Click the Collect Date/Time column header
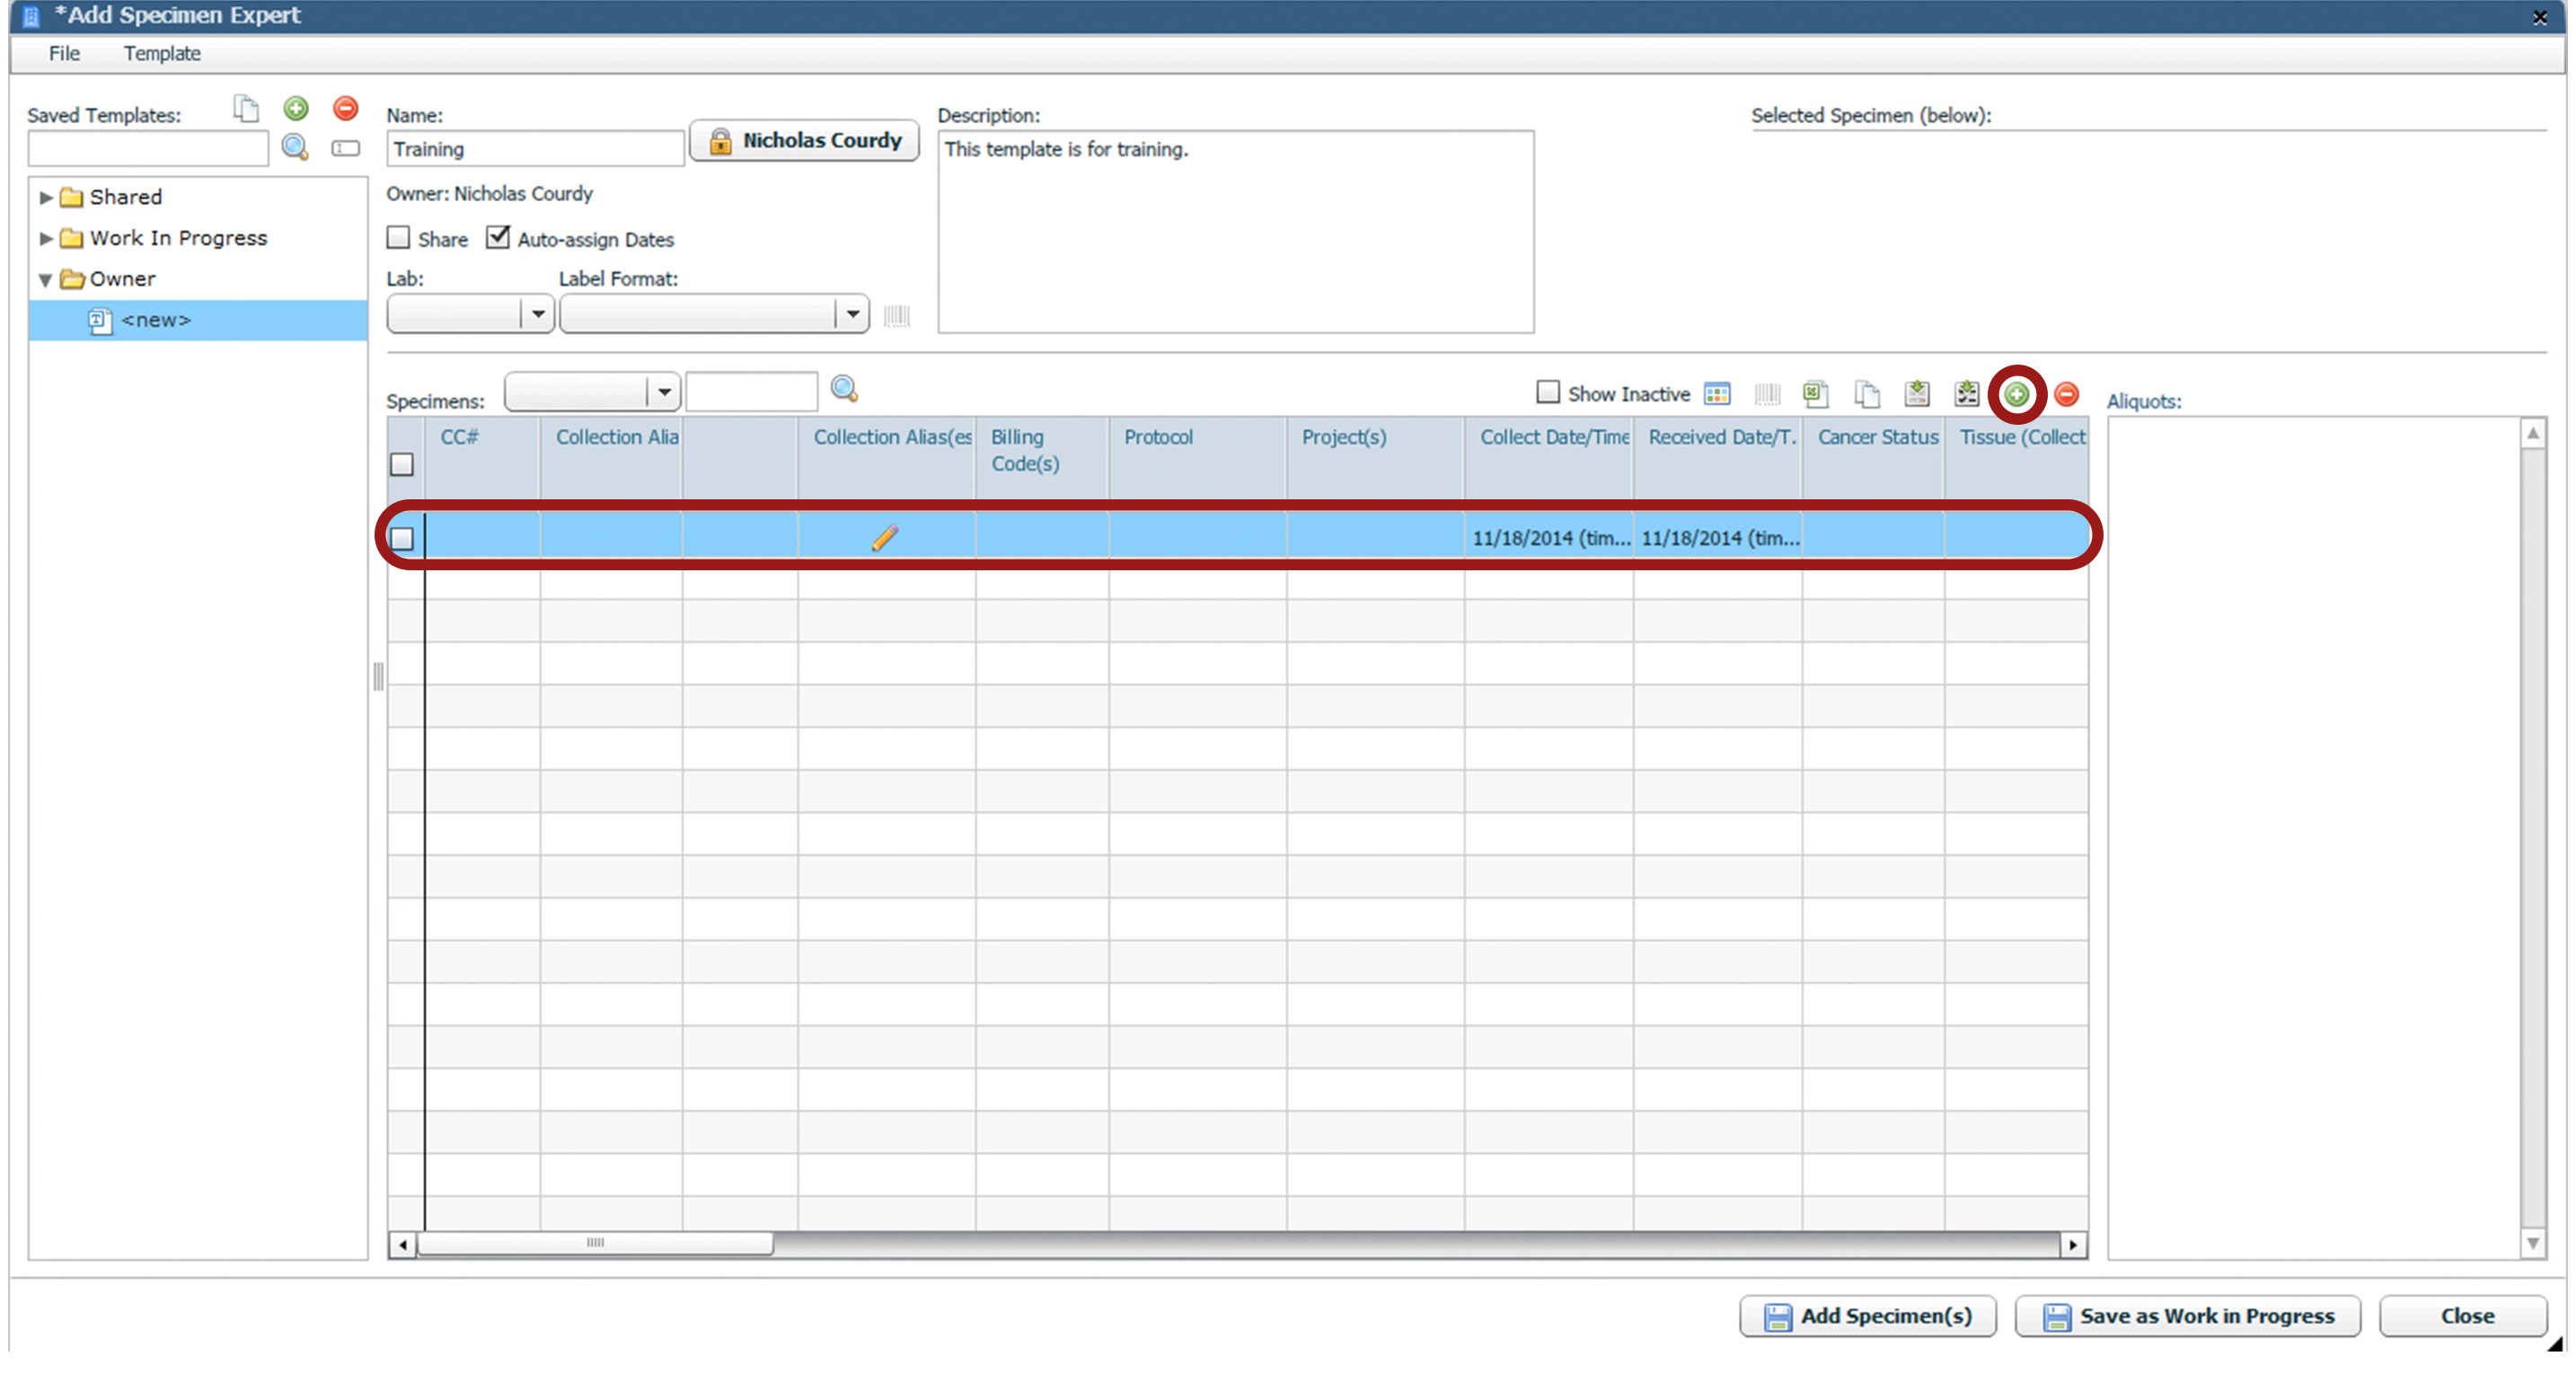 coord(1549,458)
